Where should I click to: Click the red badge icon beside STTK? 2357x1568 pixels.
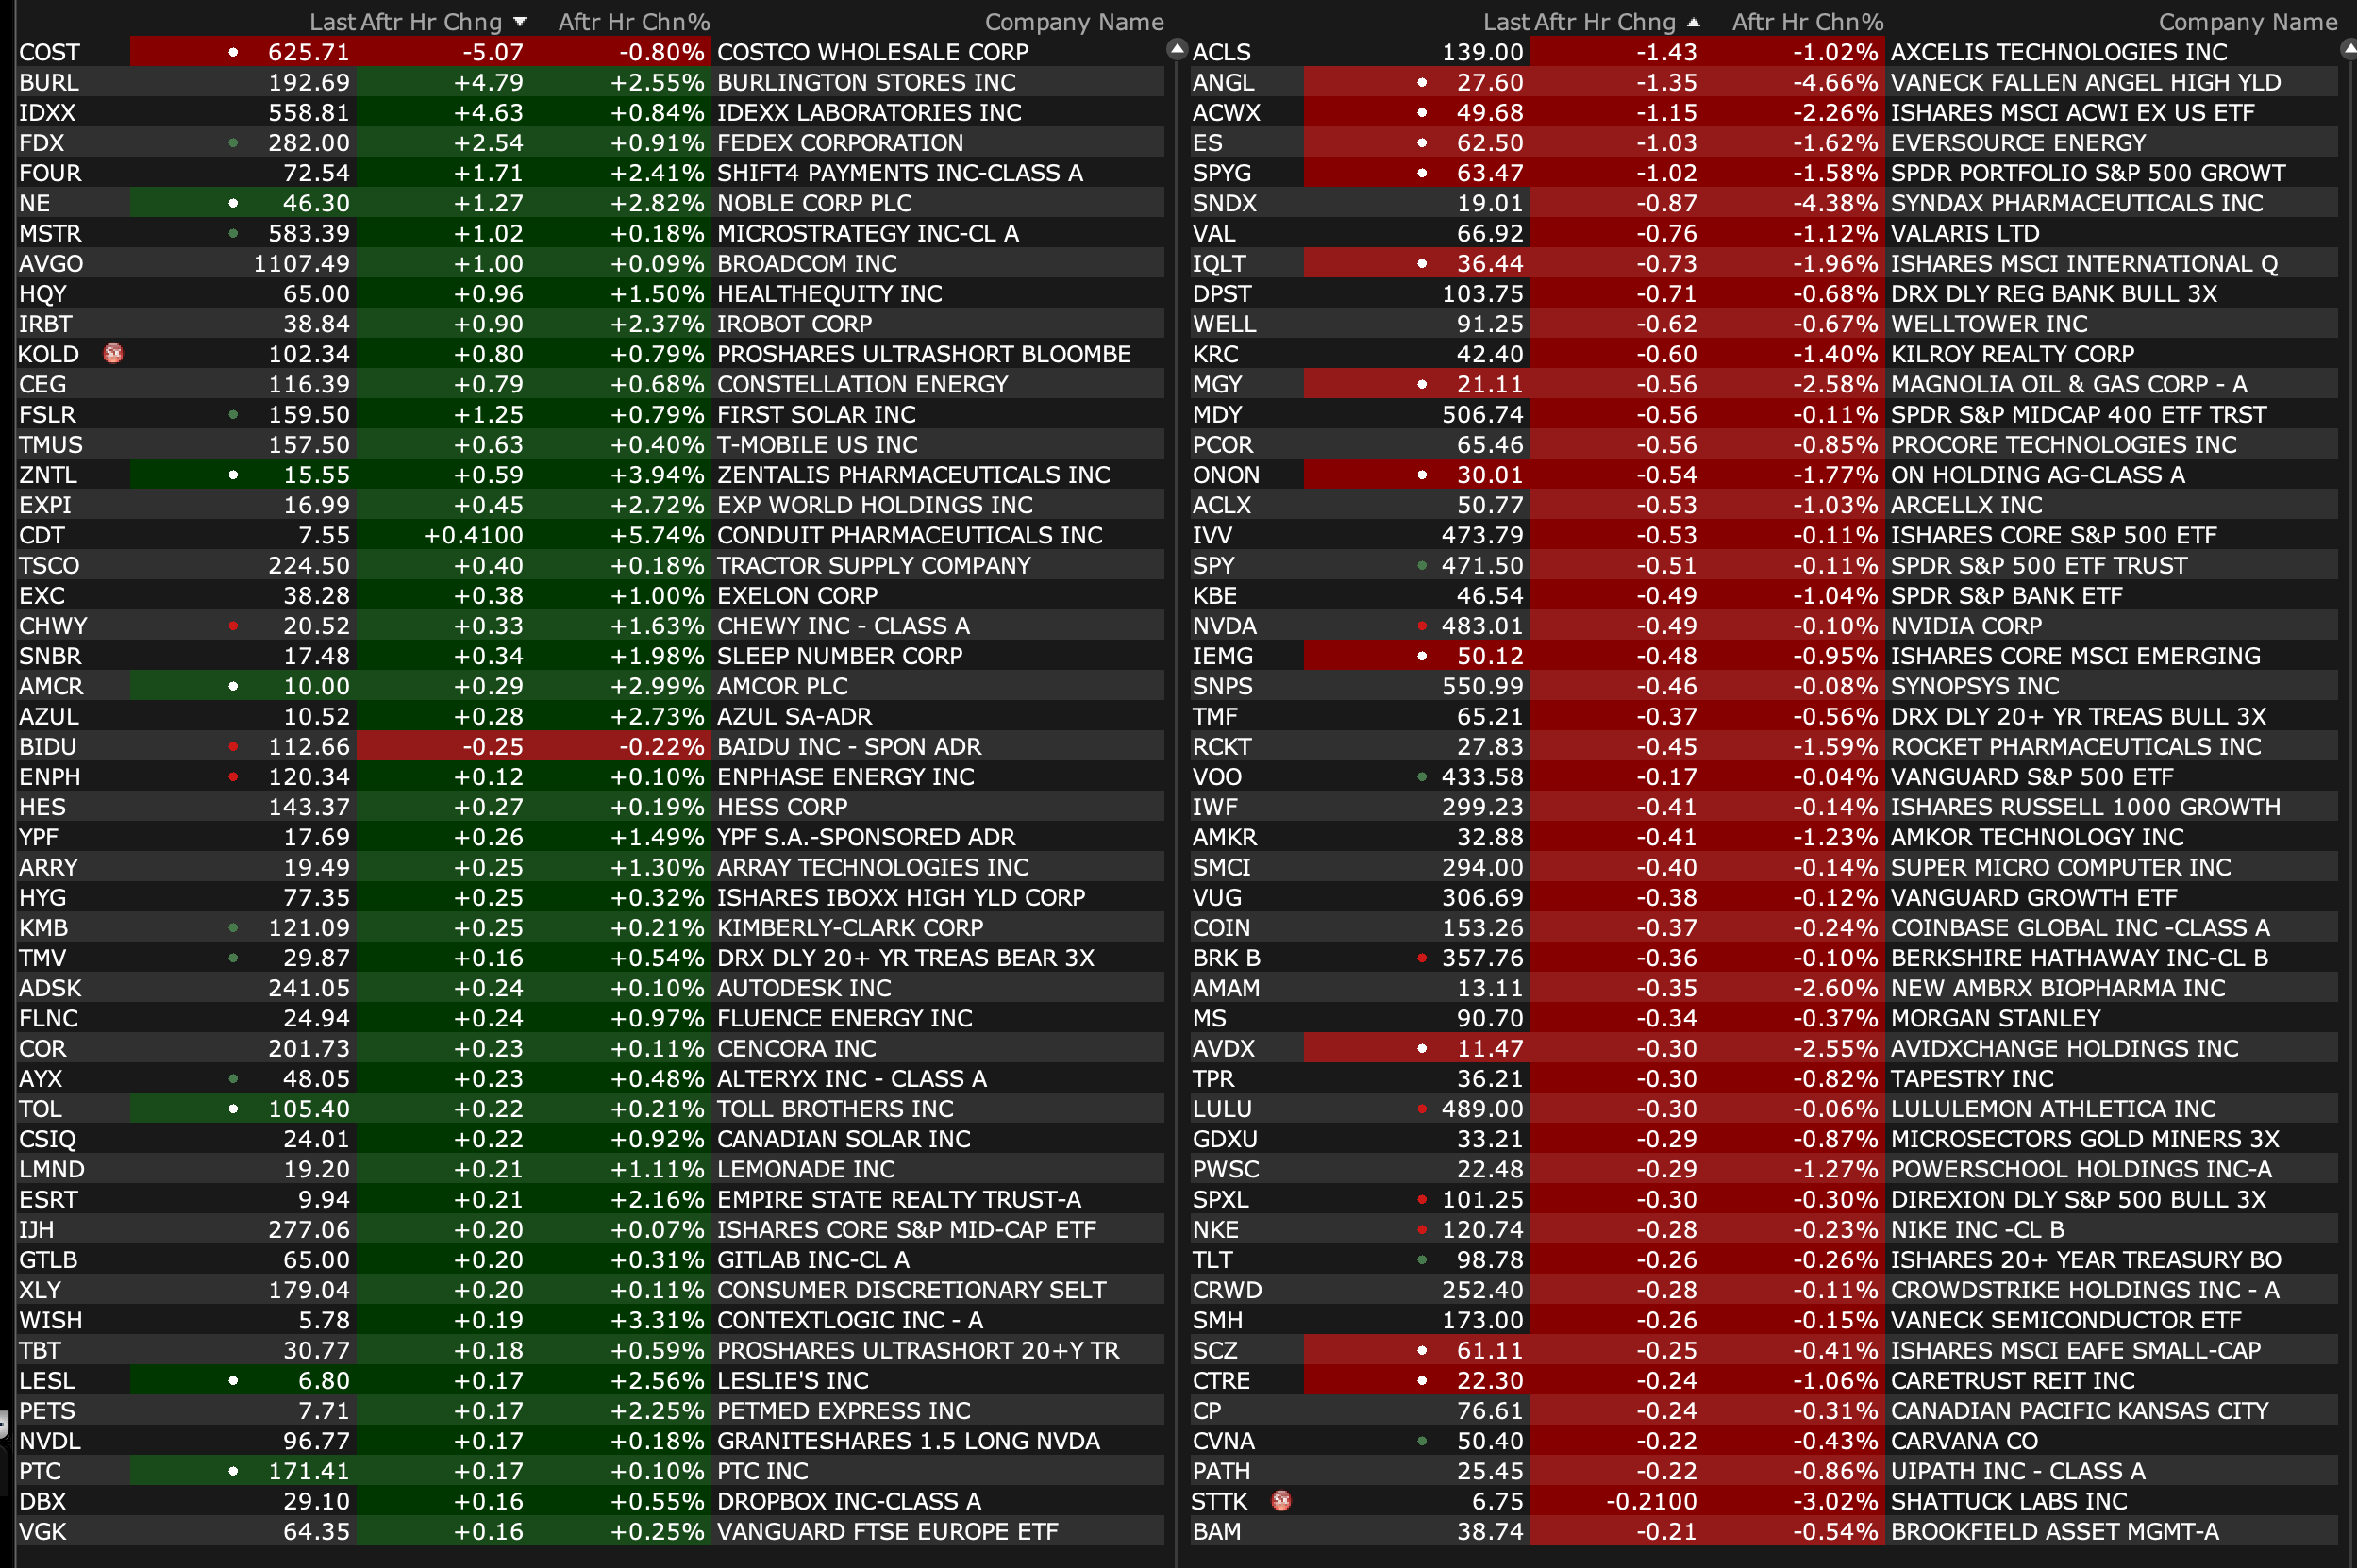pyautogui.click(x=1281, y=1500)
